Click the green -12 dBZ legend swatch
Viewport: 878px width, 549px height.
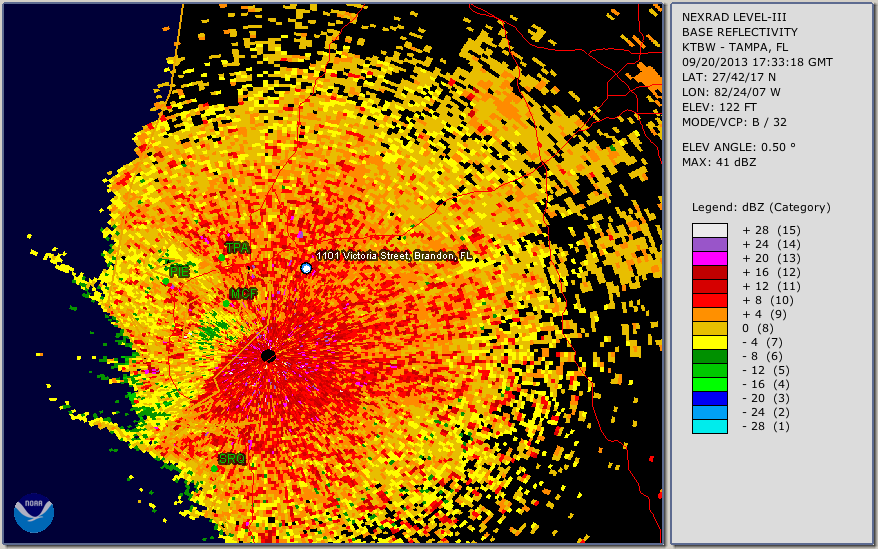709,370
